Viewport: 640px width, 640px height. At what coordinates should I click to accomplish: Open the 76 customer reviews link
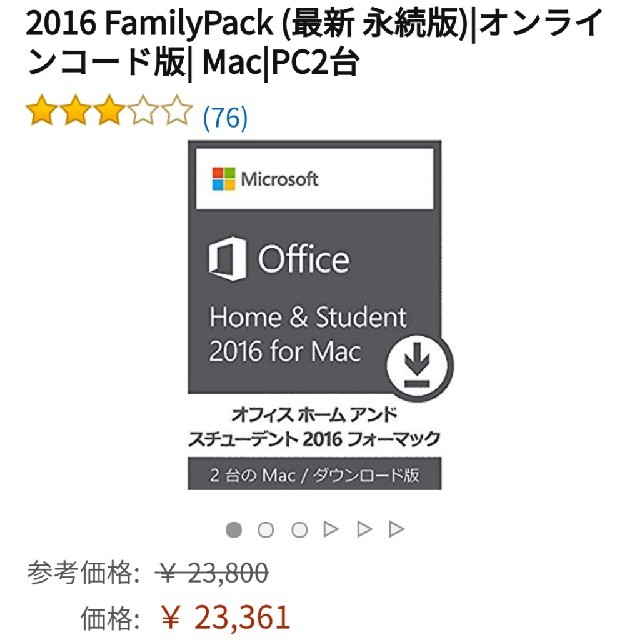point(225,118)
